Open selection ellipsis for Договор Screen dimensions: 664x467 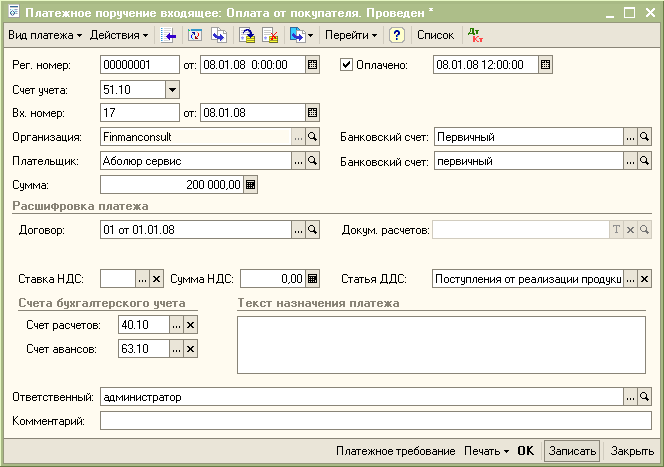(x=299, y=229)
